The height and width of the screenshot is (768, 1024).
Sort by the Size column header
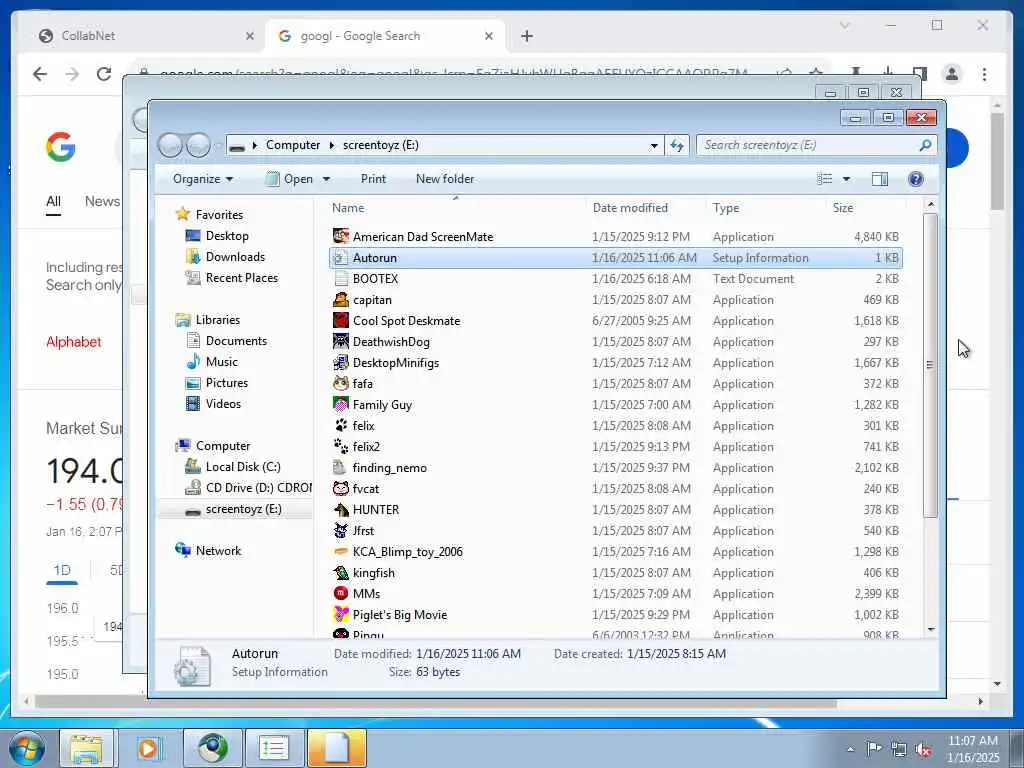866,208
